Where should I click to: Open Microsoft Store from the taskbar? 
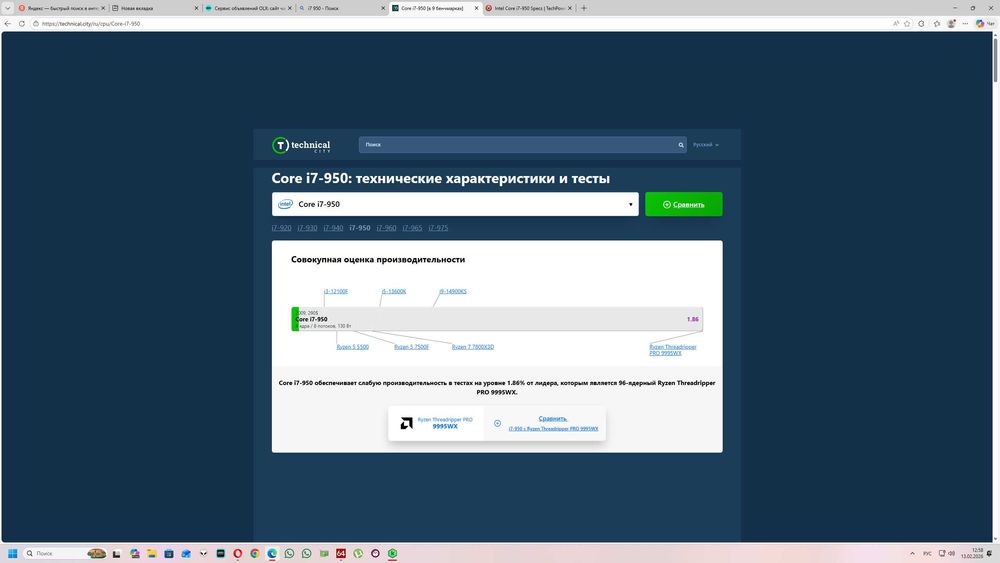click(168, 553)
